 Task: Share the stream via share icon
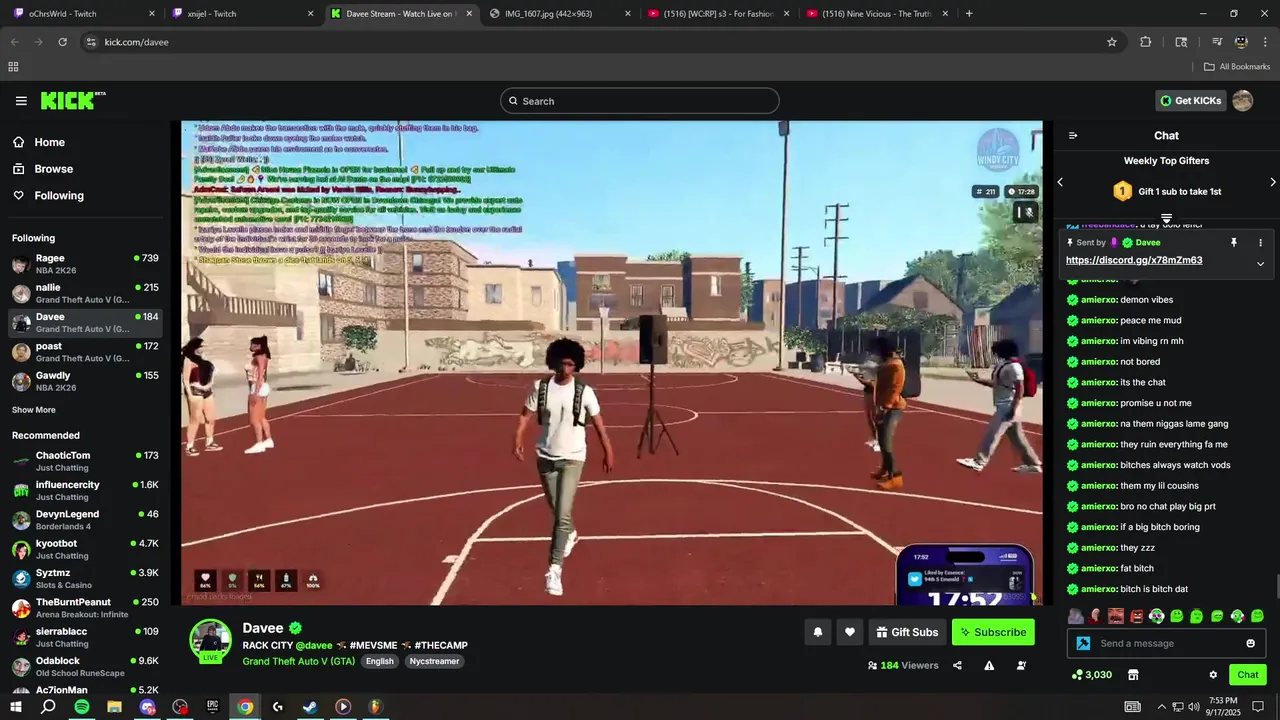(957, 665)
